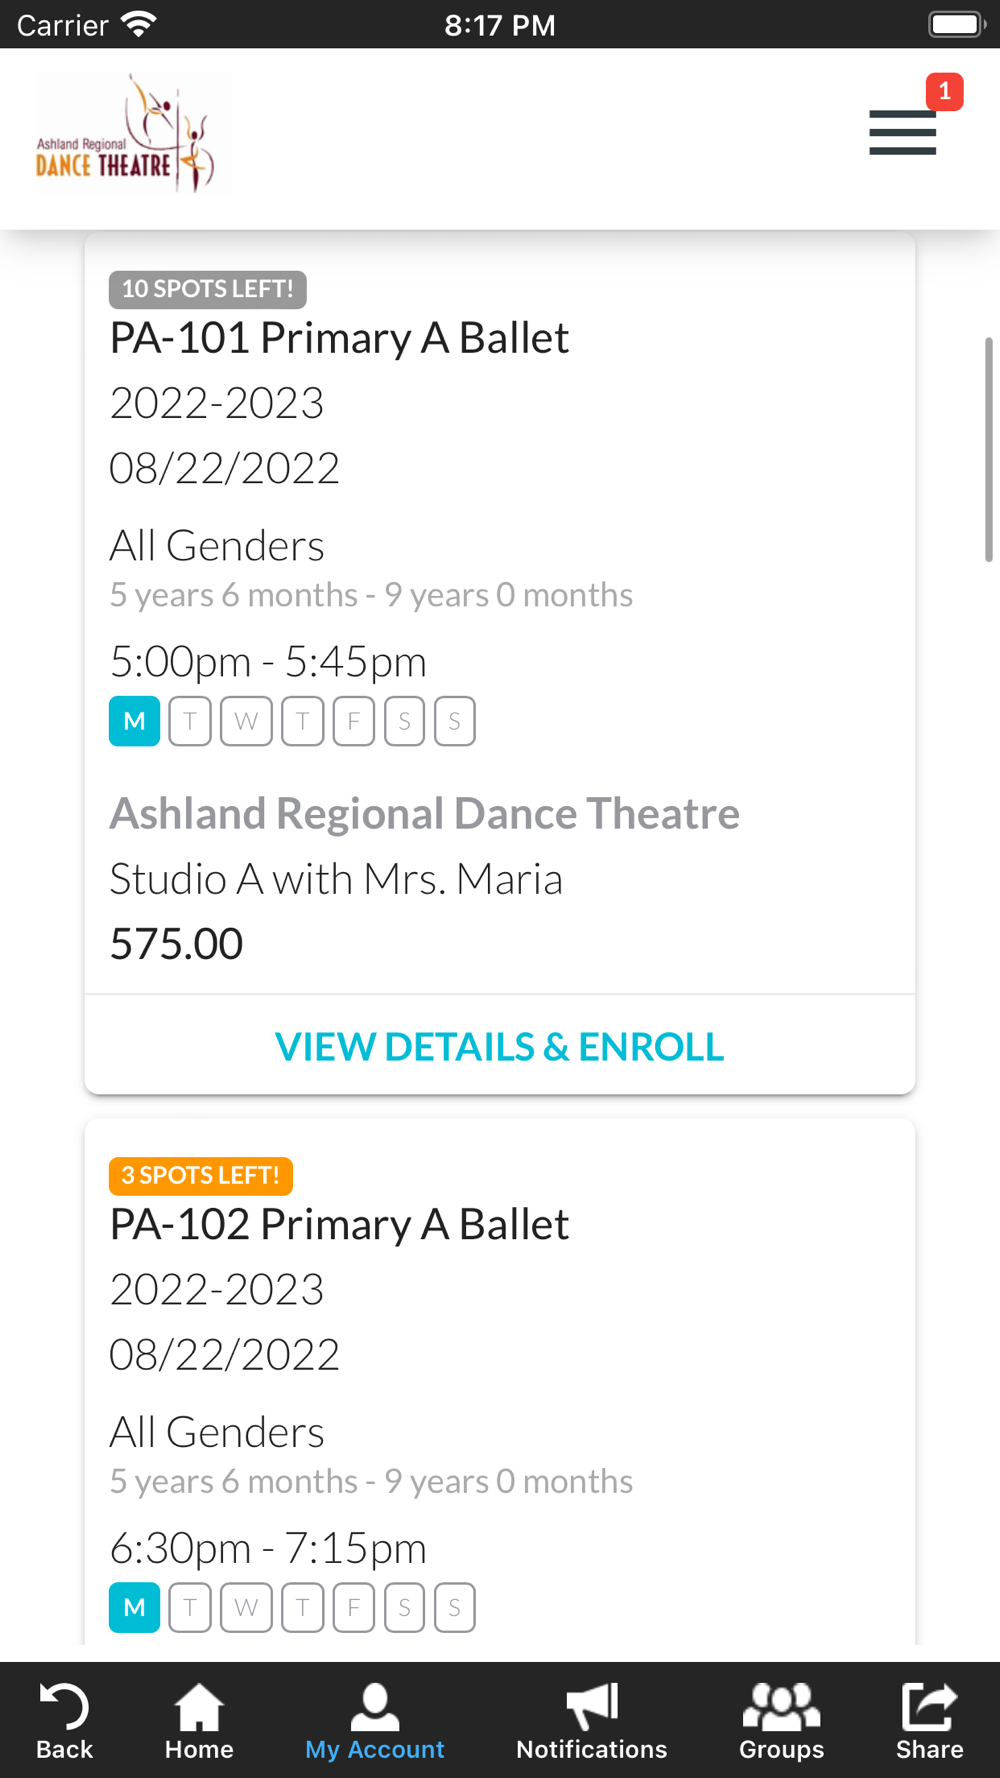Go back using the Back icon
Viewport: 1000px width, 1778px height.
(64, 1720)
